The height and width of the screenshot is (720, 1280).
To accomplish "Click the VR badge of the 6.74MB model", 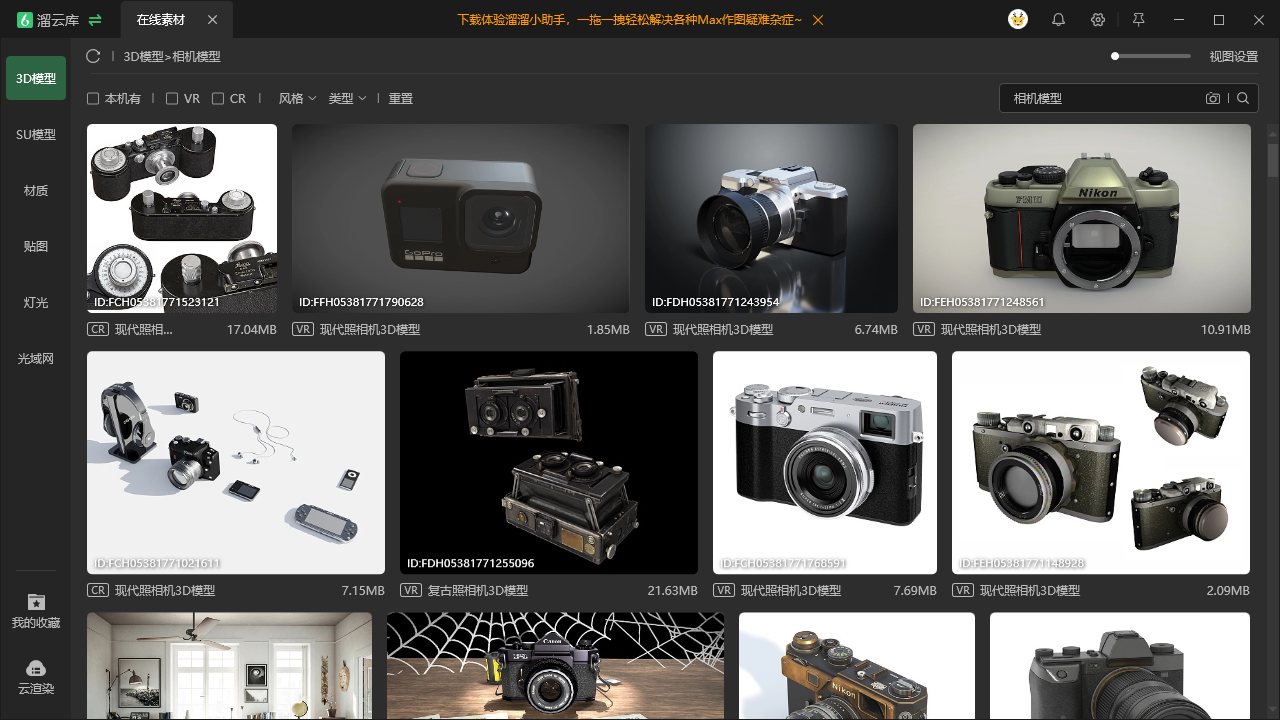I will click(x=656, y=329).
